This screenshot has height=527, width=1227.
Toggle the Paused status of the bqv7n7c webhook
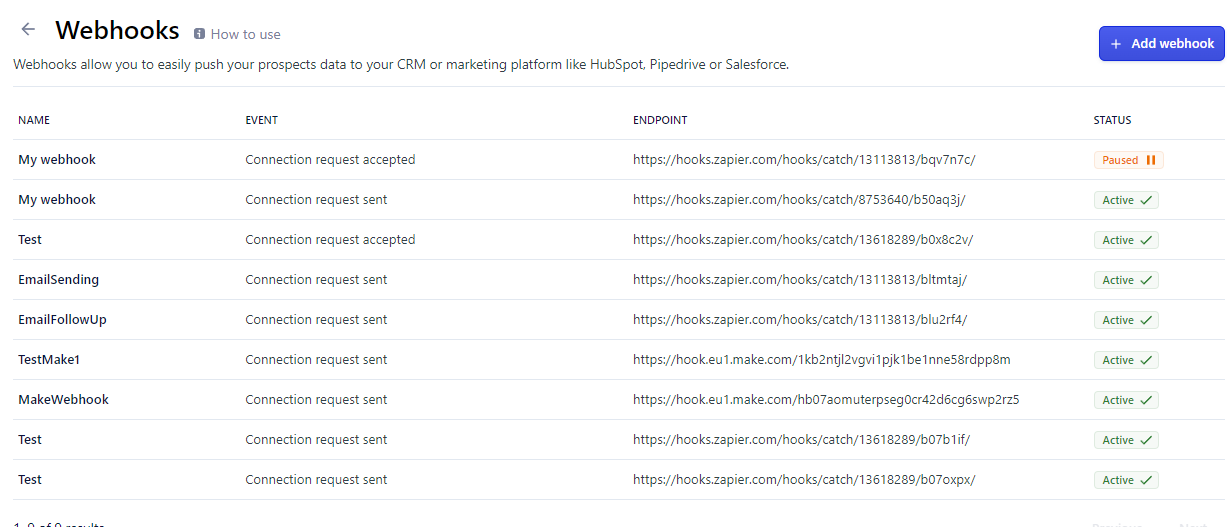pos(1129,160)
